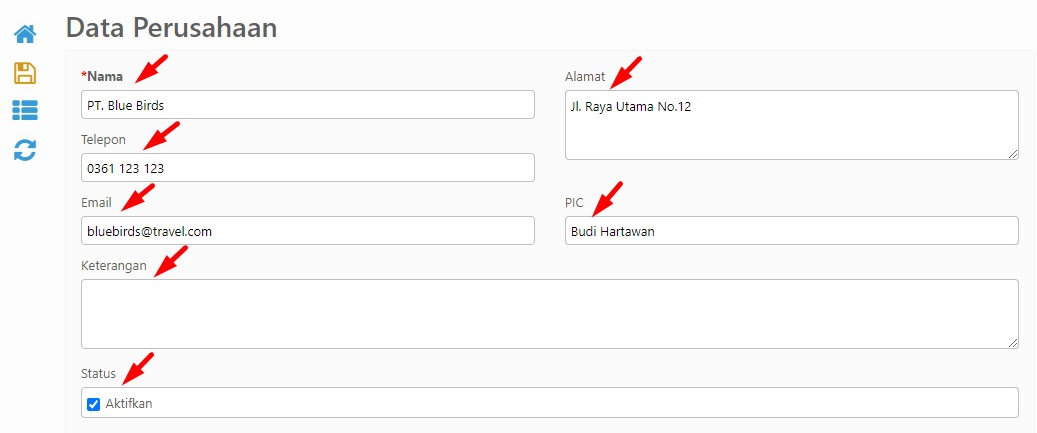Screen dimensions: 1037x433
Task: Go to the Home icon in sidebar
Action: [x=25, y=34]
